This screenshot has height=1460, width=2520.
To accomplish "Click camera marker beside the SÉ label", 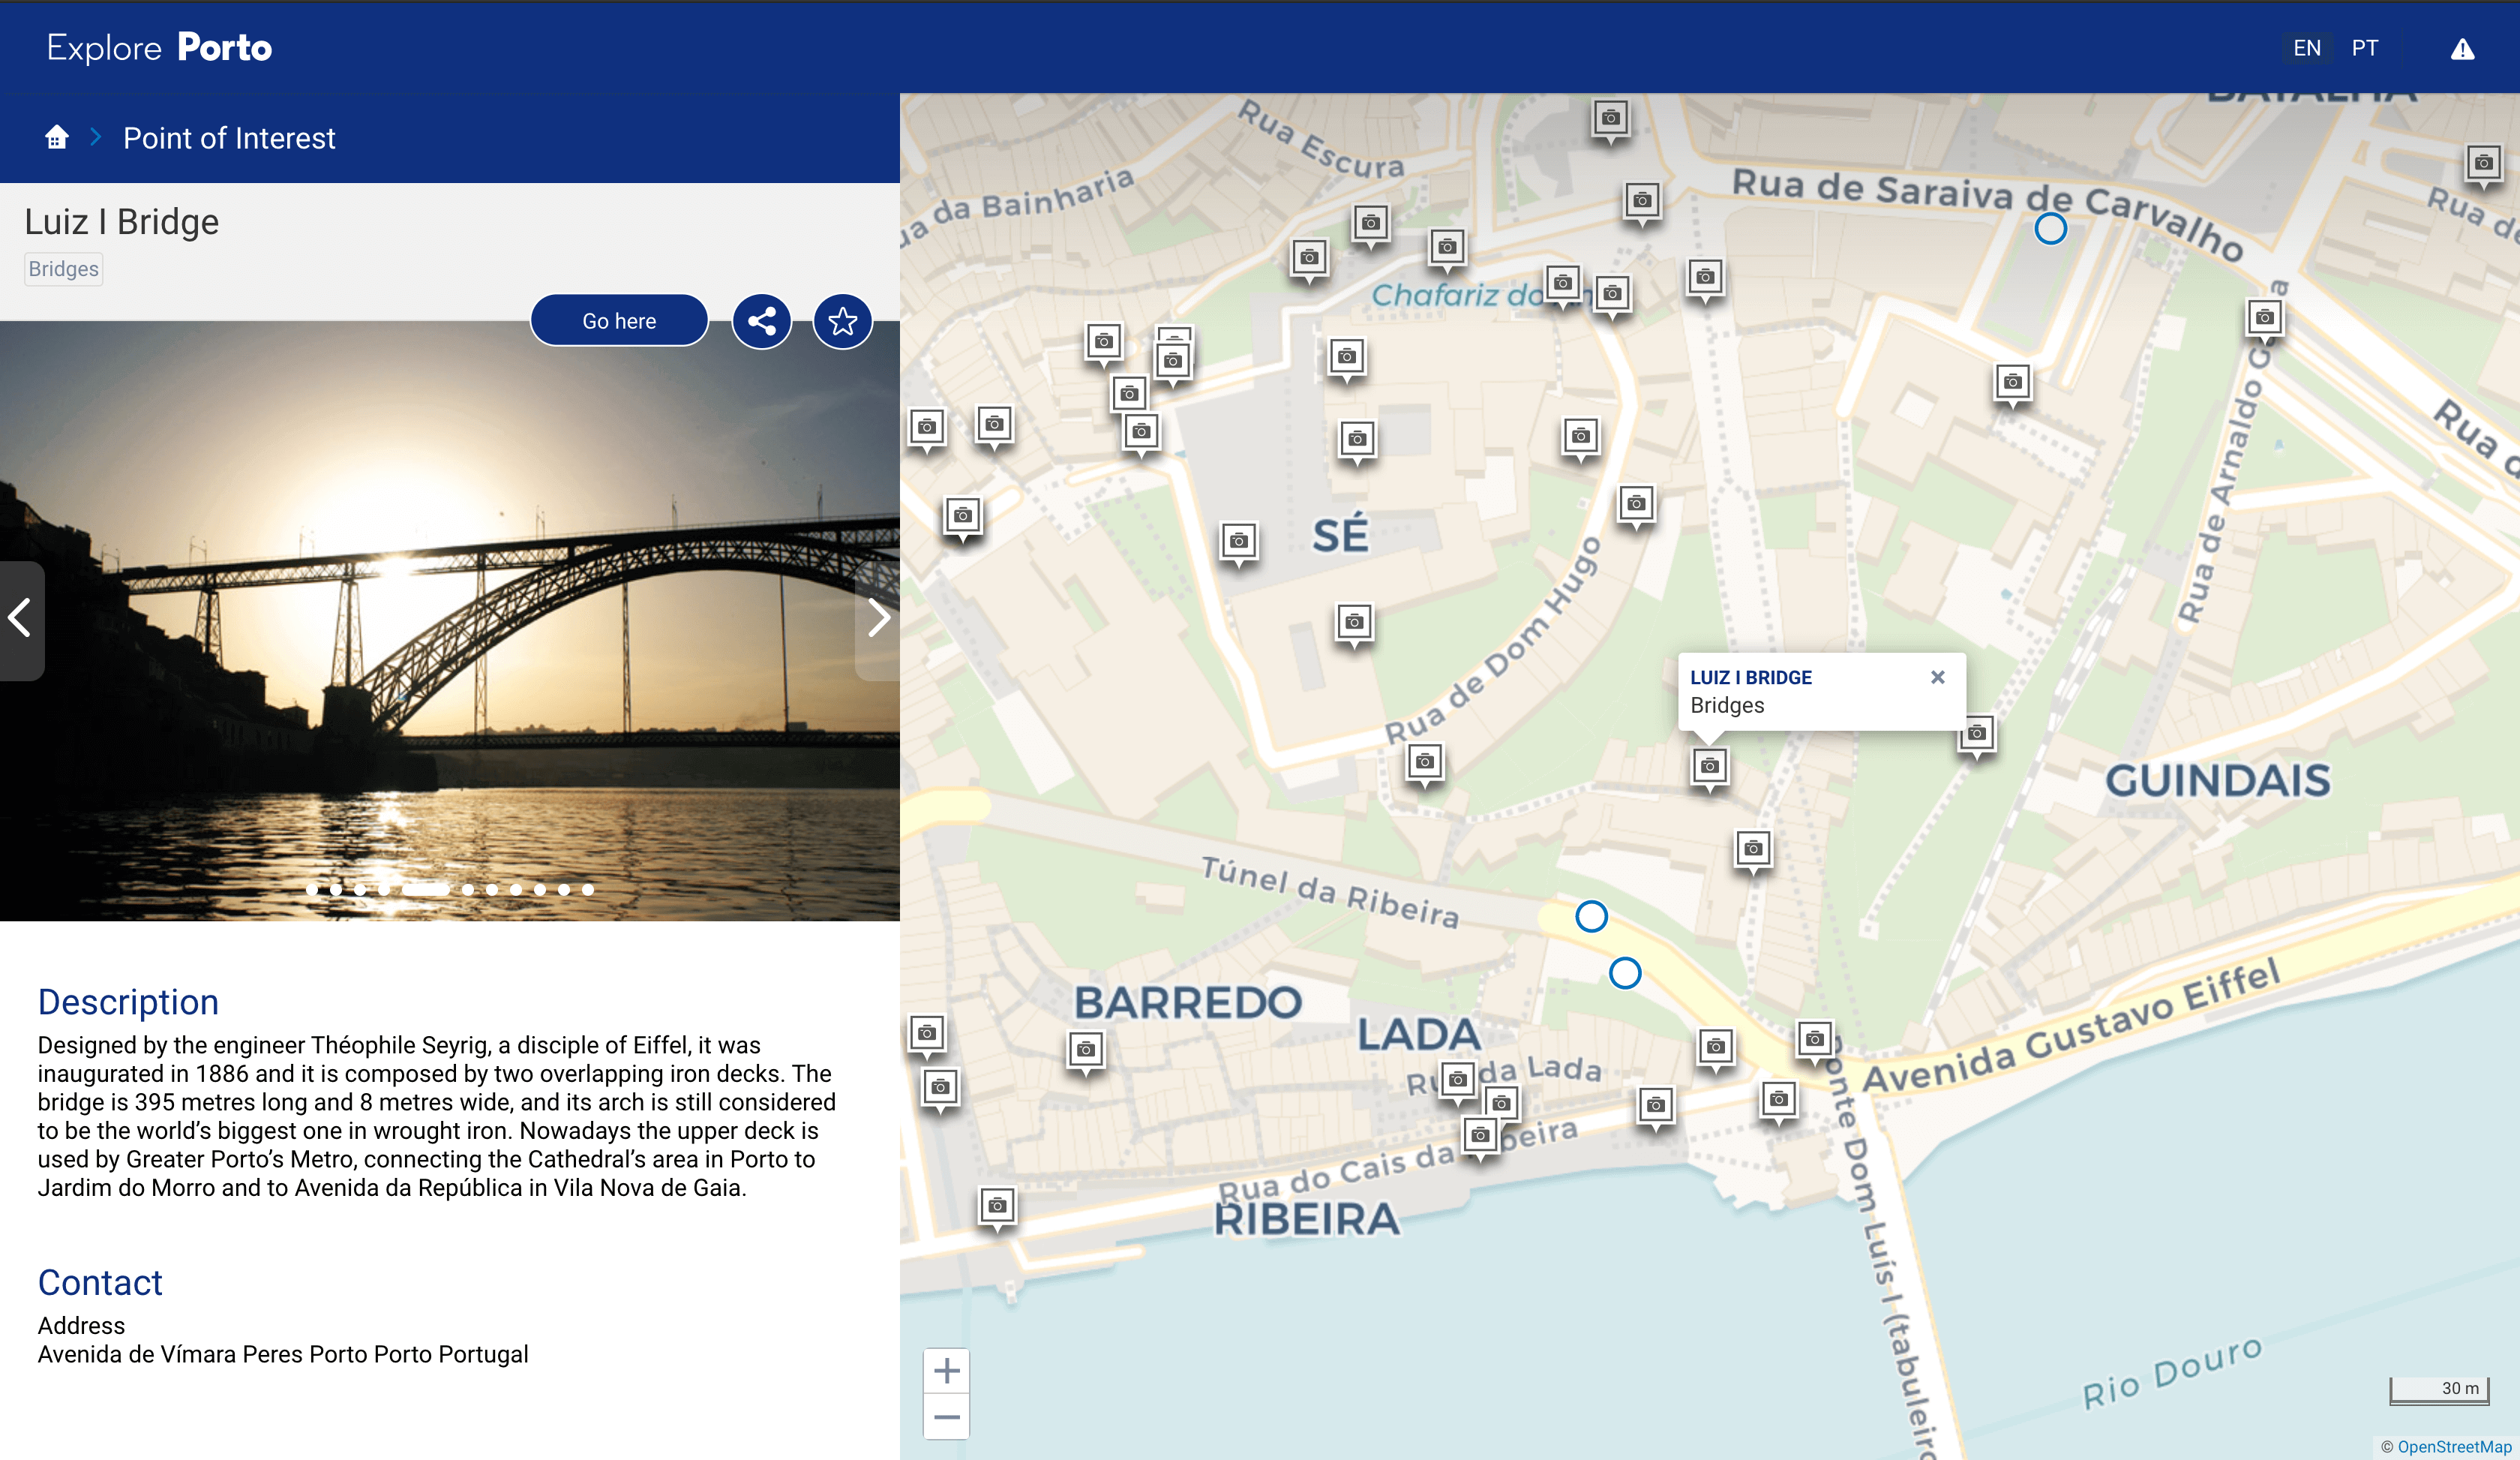I will (x=1238, y=542).
